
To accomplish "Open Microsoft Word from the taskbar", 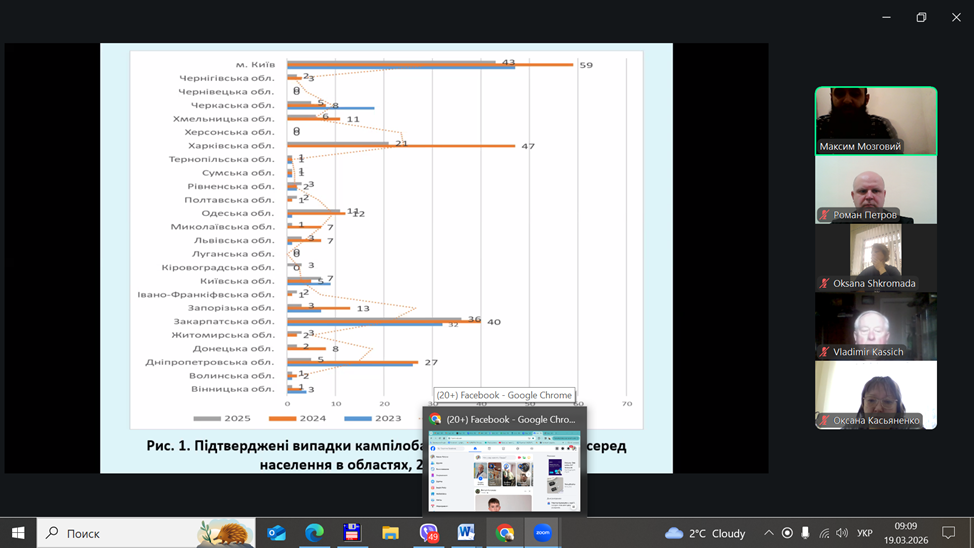I will coord(467,533).
